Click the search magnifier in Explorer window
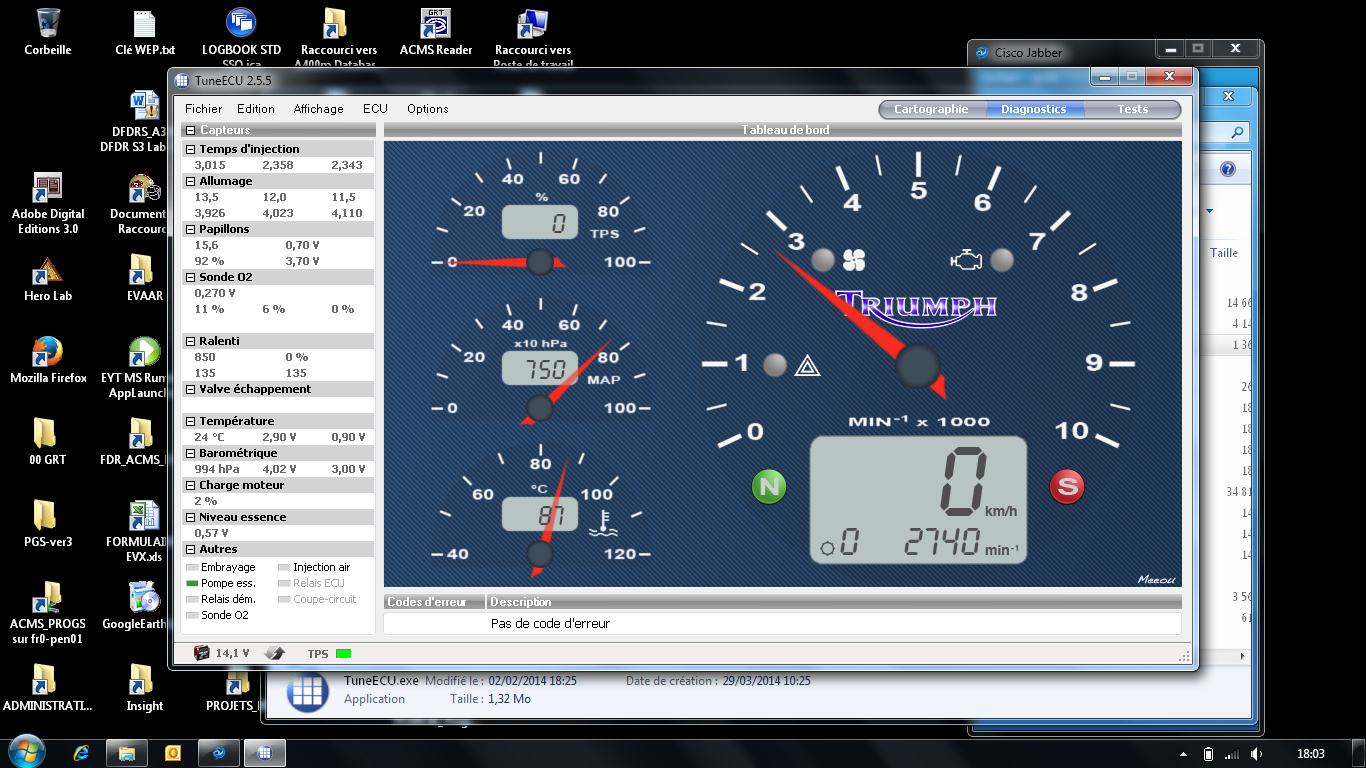This screenshot has width=1366, height=768. pos(1237,132)
